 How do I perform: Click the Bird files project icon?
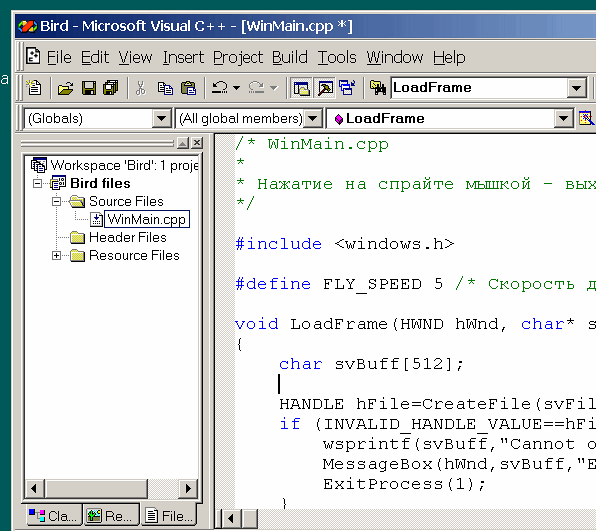pyautogui.click(x=58, y=183)
